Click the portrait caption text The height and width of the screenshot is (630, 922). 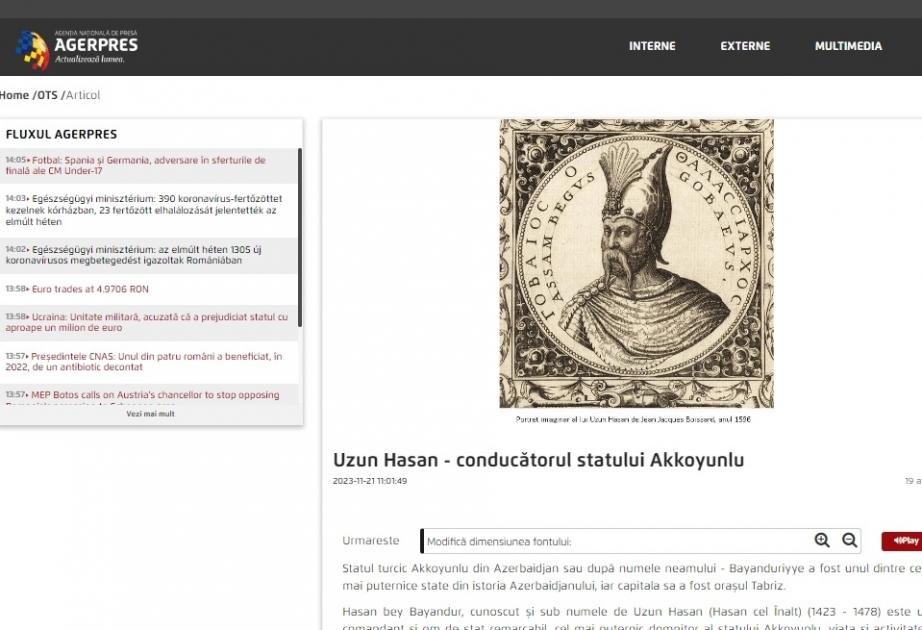pyautogui.click(x=633, y=419)
